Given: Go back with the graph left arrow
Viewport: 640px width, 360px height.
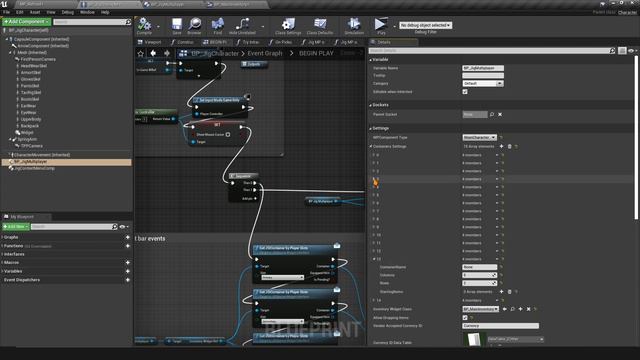Looking at the screenshot, I should tap(153, 53).
